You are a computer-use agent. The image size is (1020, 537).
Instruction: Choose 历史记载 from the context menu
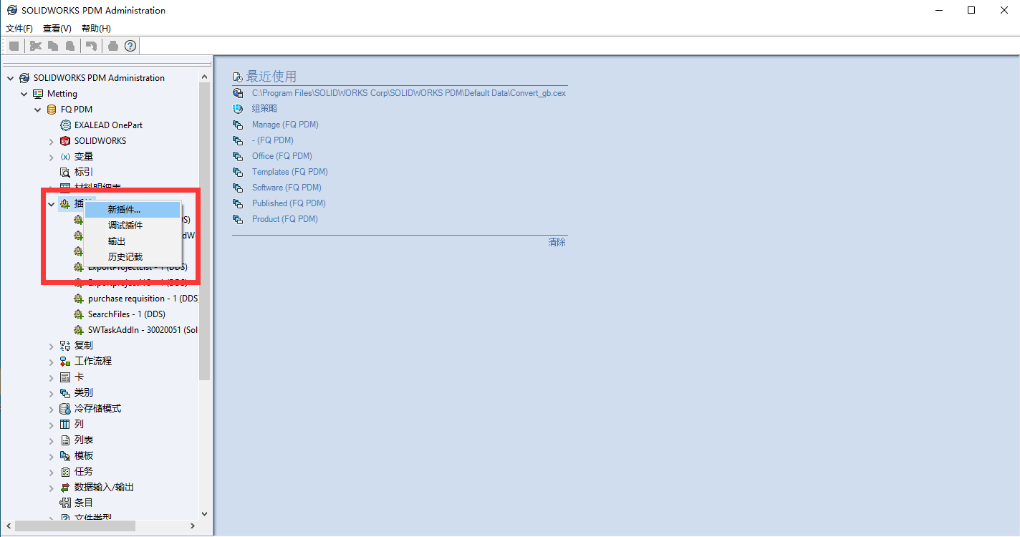coord(133,257)
